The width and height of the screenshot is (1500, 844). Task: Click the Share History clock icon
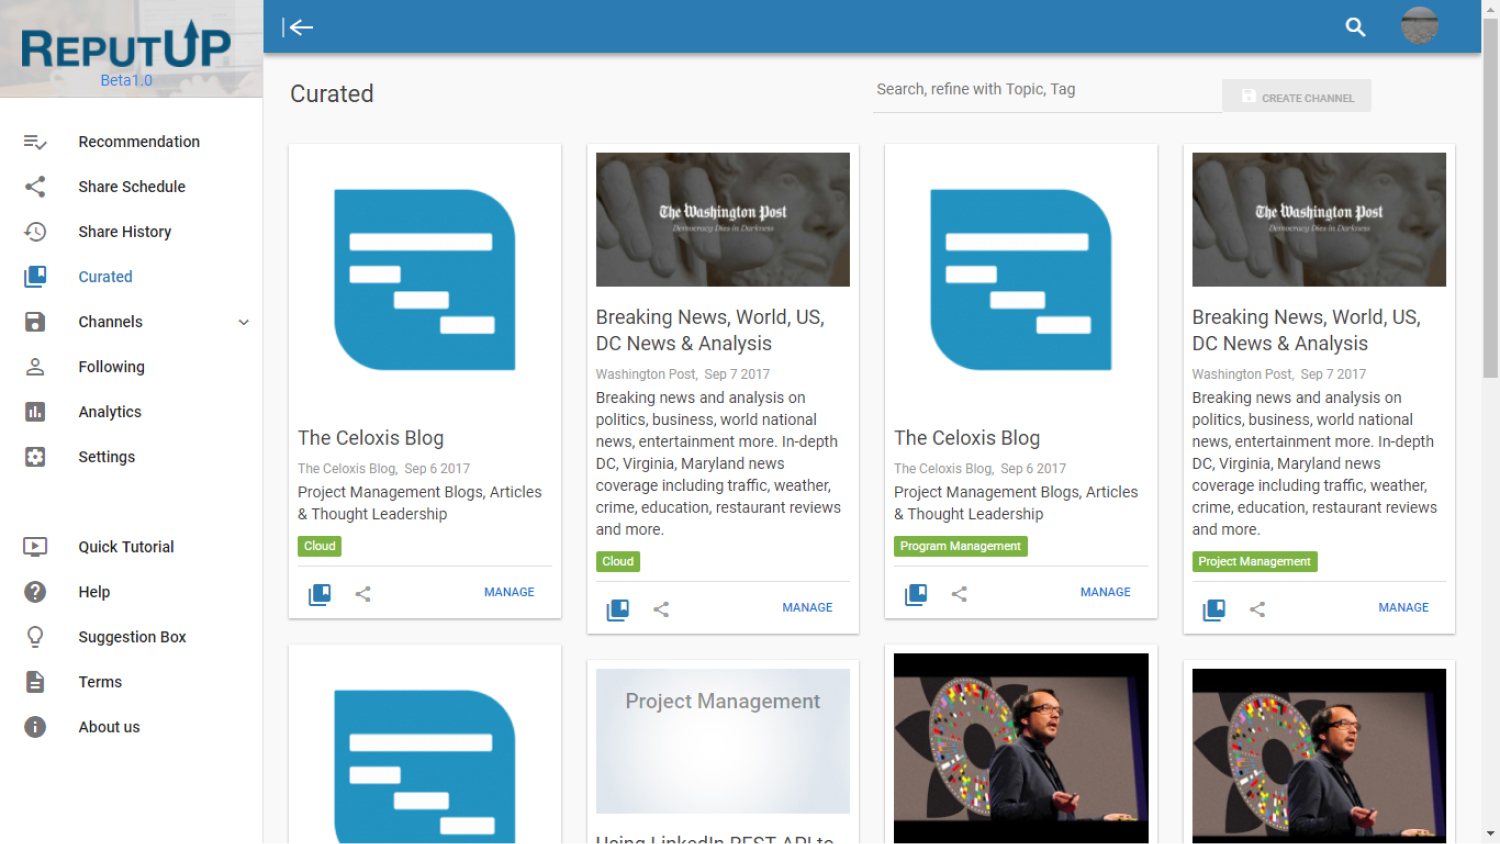(x=35, y=232)
